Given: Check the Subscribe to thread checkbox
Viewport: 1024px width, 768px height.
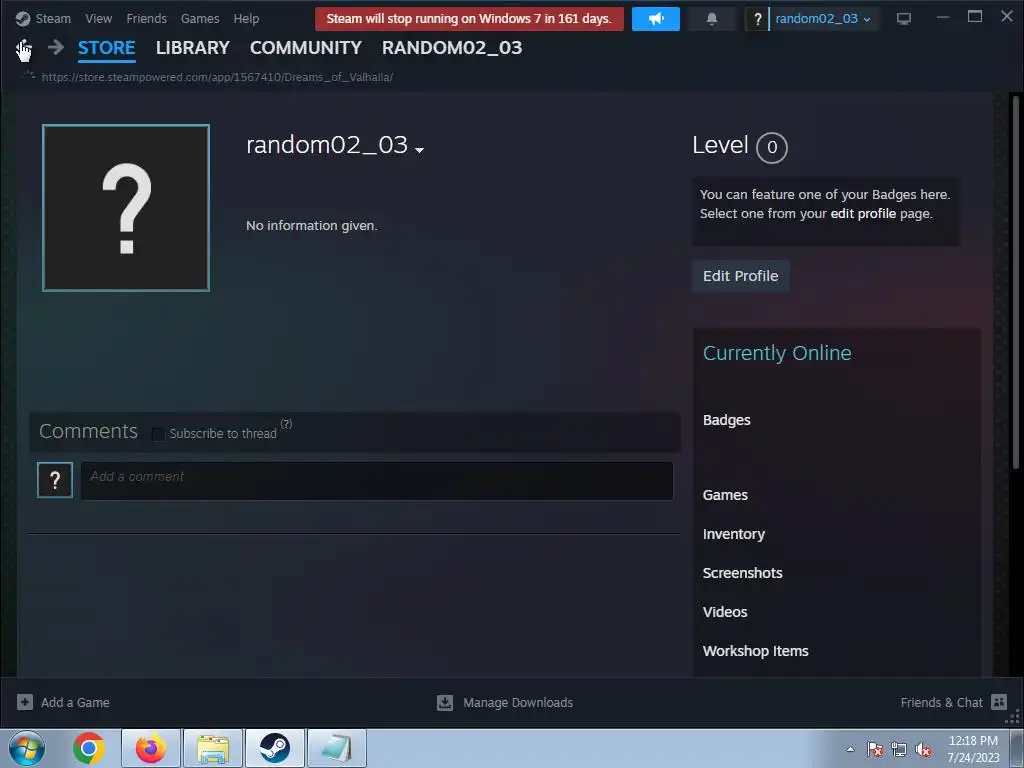Looking at the screenshot, I should pyautogui.click(x=158, y=434).
